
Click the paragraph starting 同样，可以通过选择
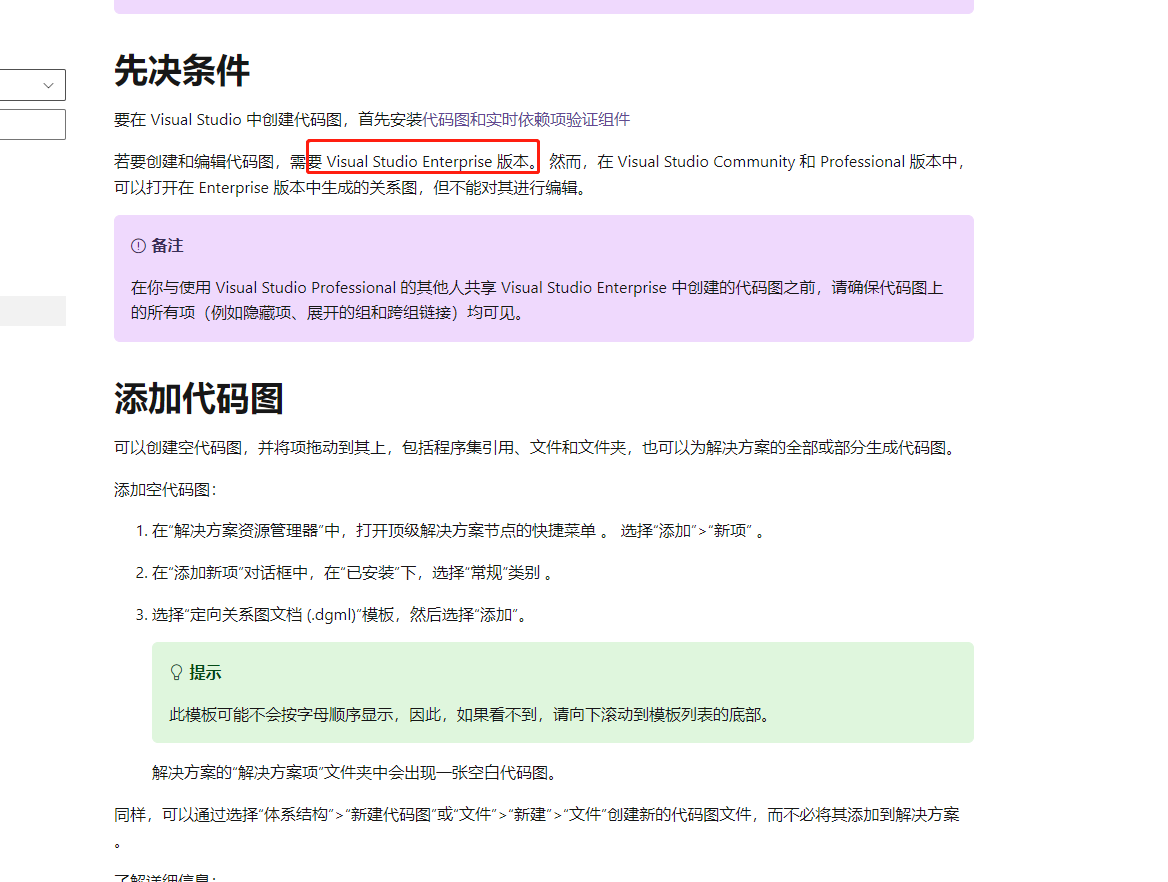pyautogui.click(x=536, y=827)
